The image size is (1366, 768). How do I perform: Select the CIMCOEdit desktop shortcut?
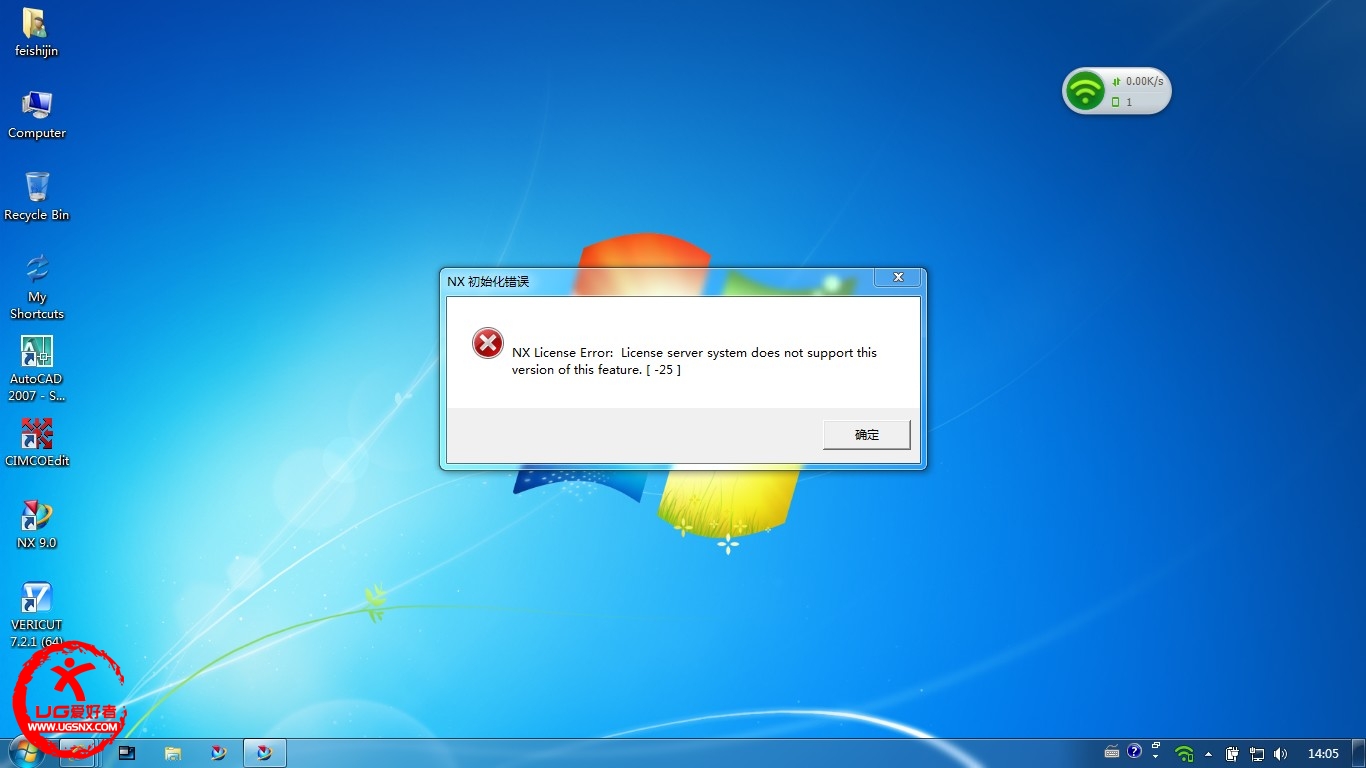(37, 443)
